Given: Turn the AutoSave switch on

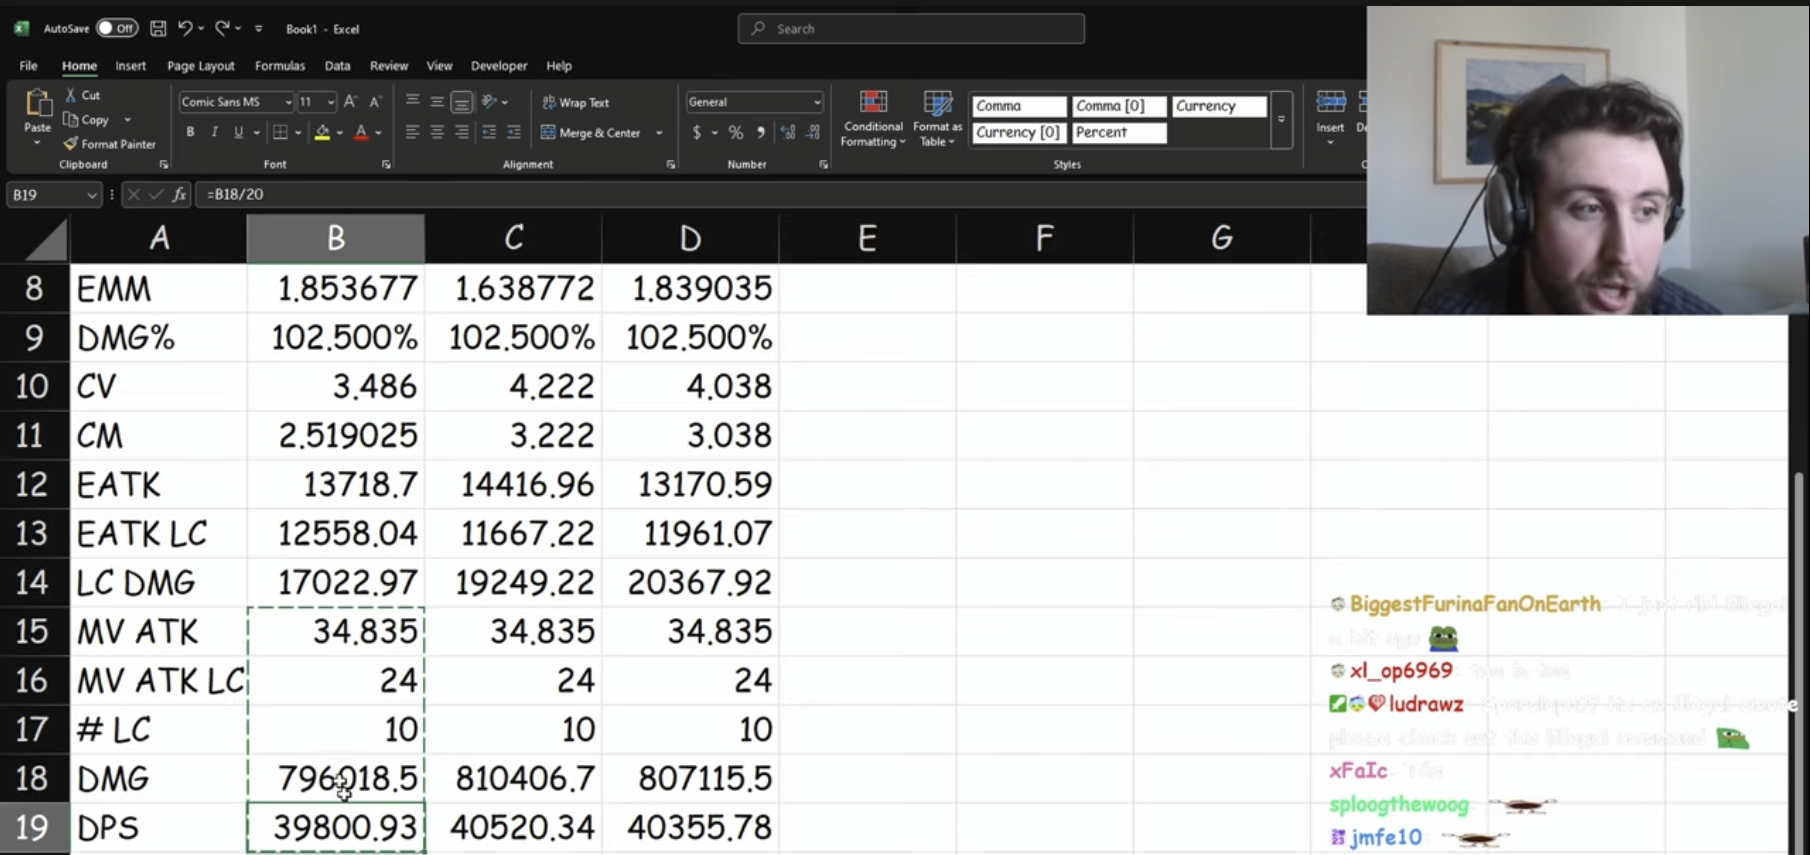Looking at the screenshot, I should tap(117, 28).
